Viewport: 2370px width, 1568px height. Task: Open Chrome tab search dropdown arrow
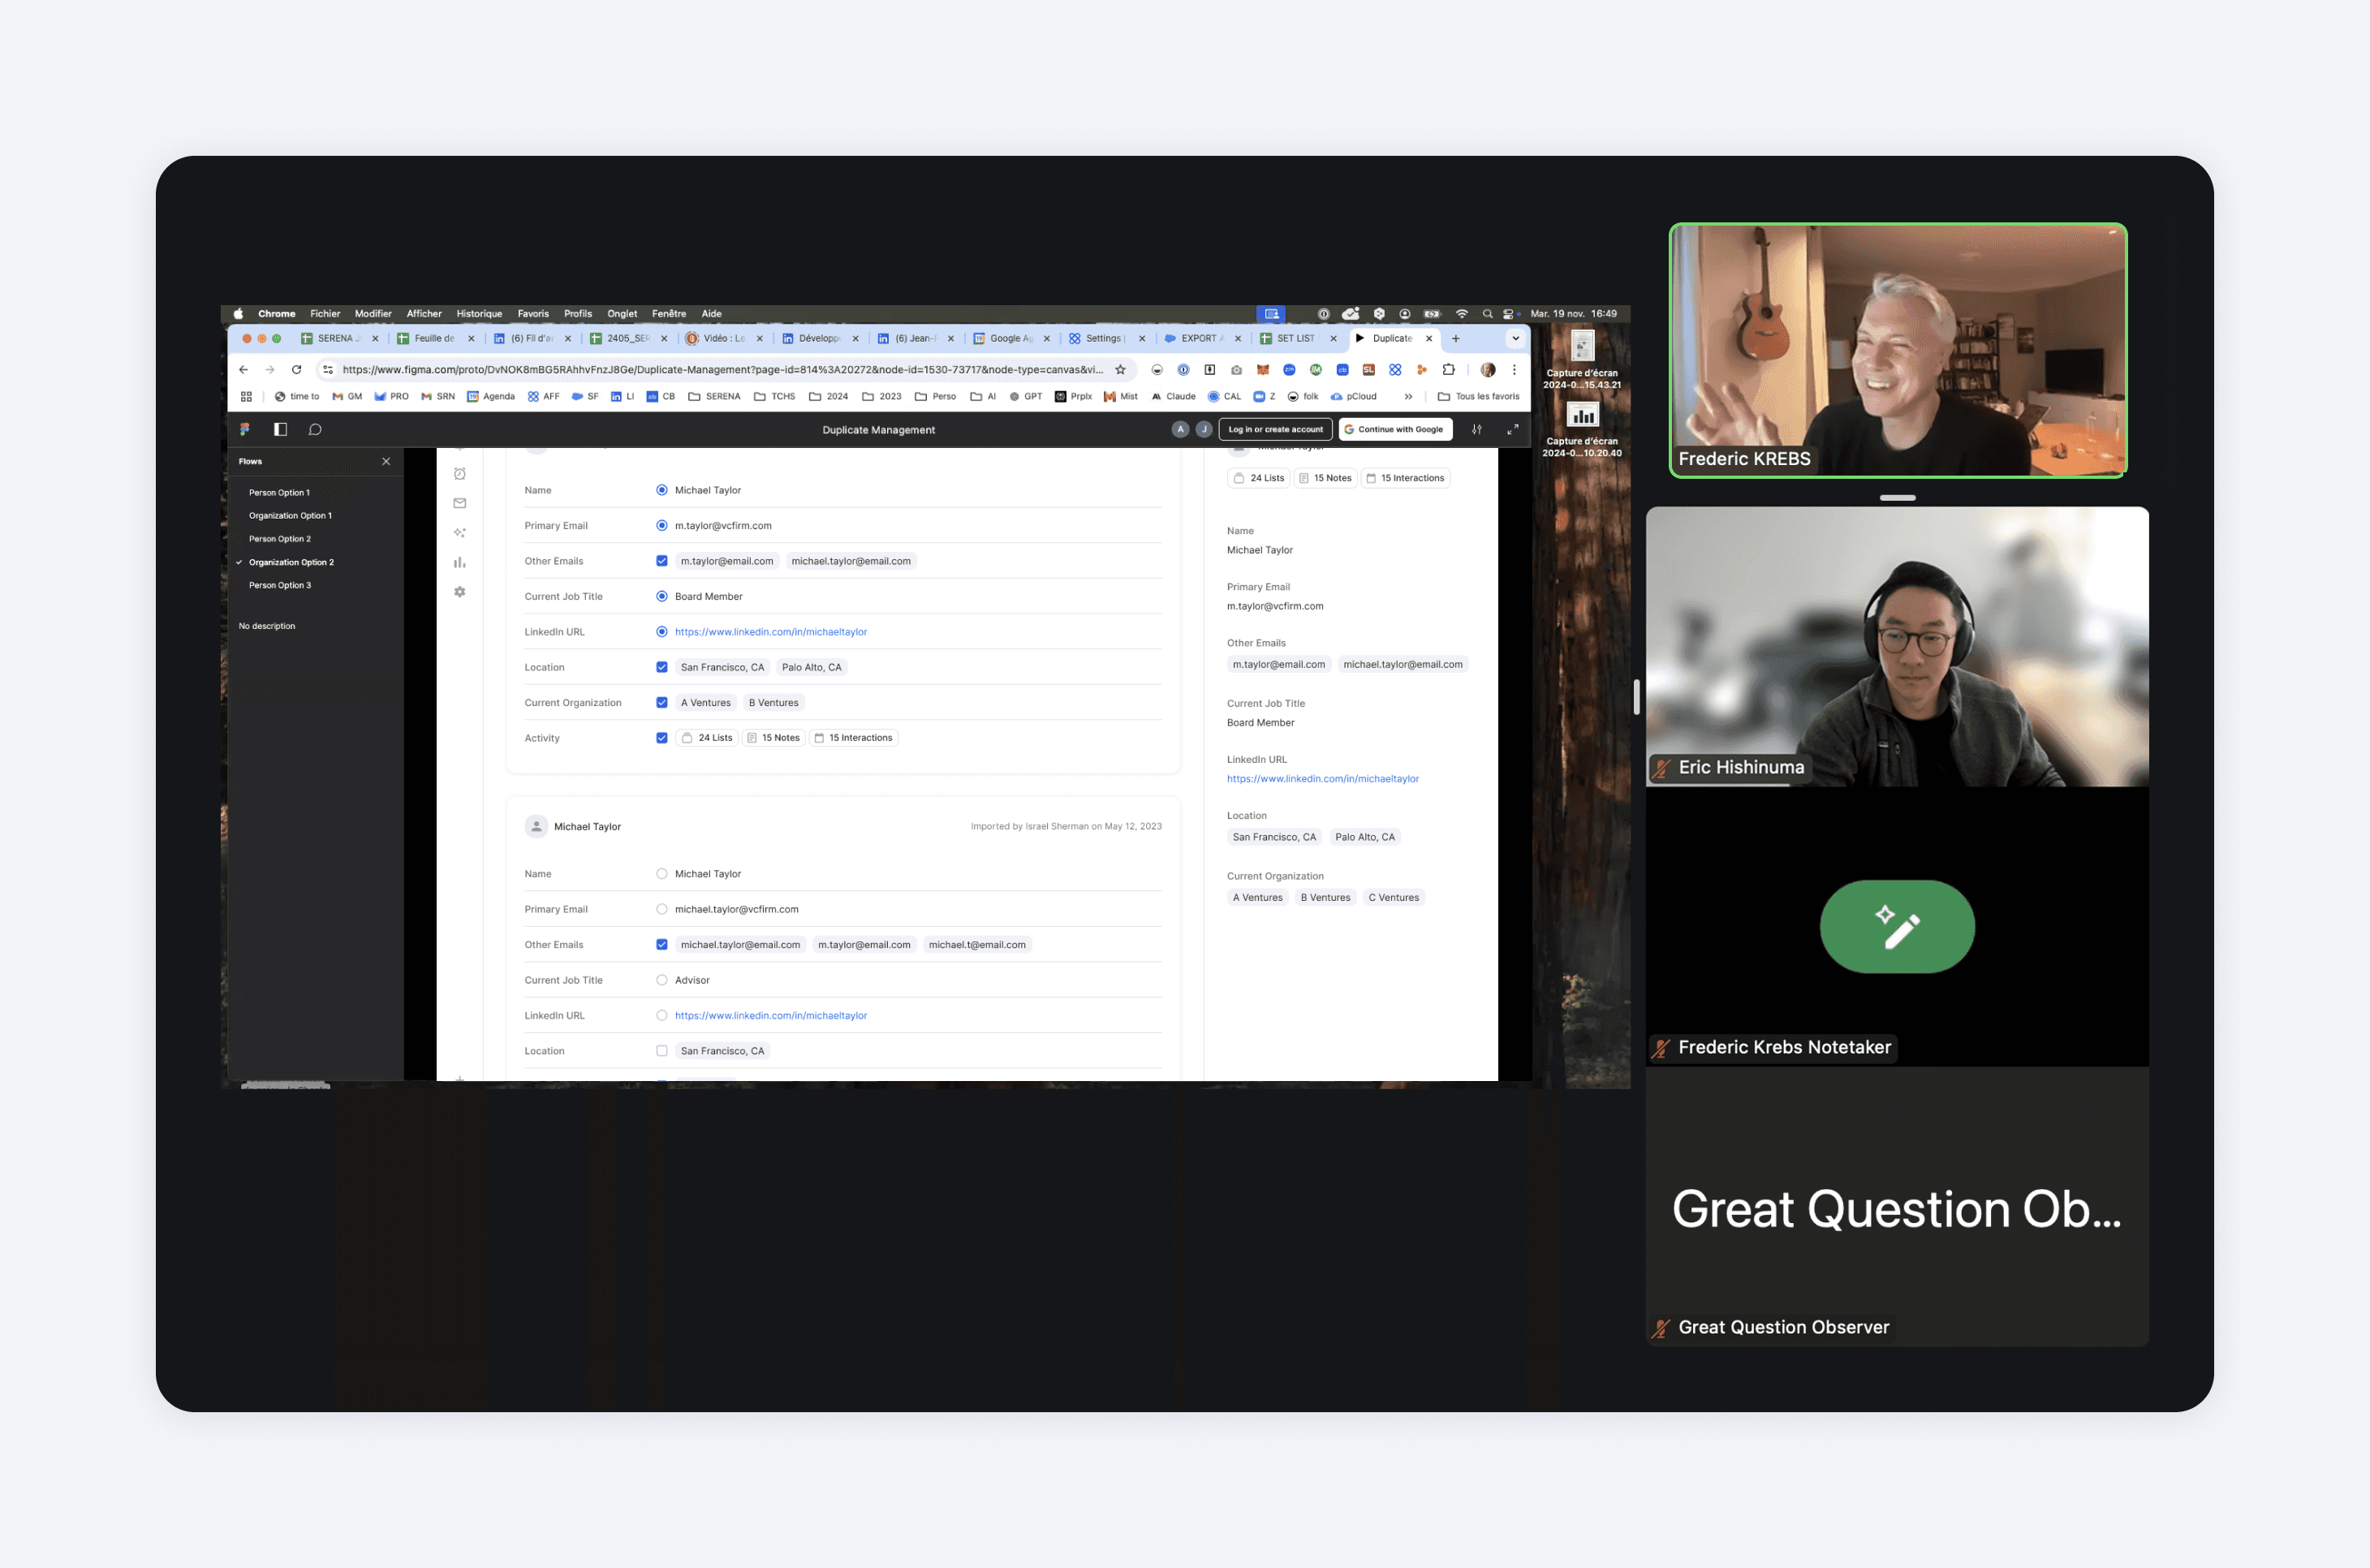1515,339
